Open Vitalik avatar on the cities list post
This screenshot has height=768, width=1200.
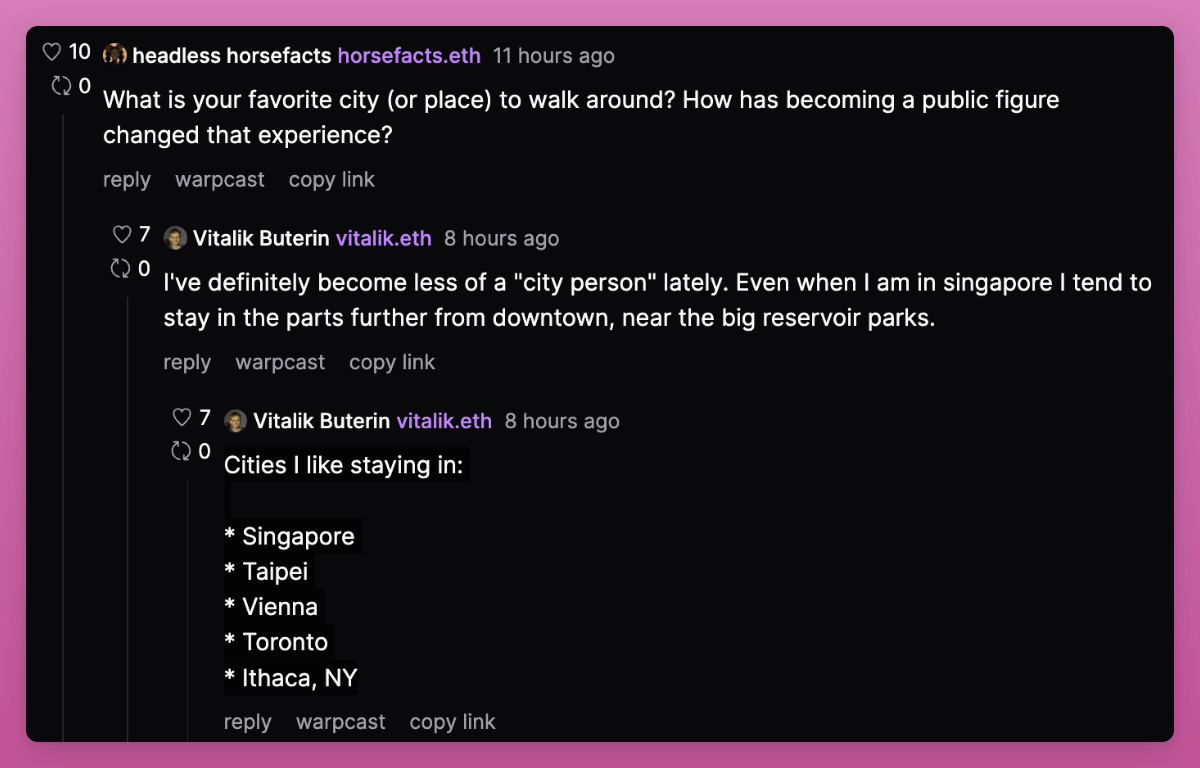coord(235,421)
